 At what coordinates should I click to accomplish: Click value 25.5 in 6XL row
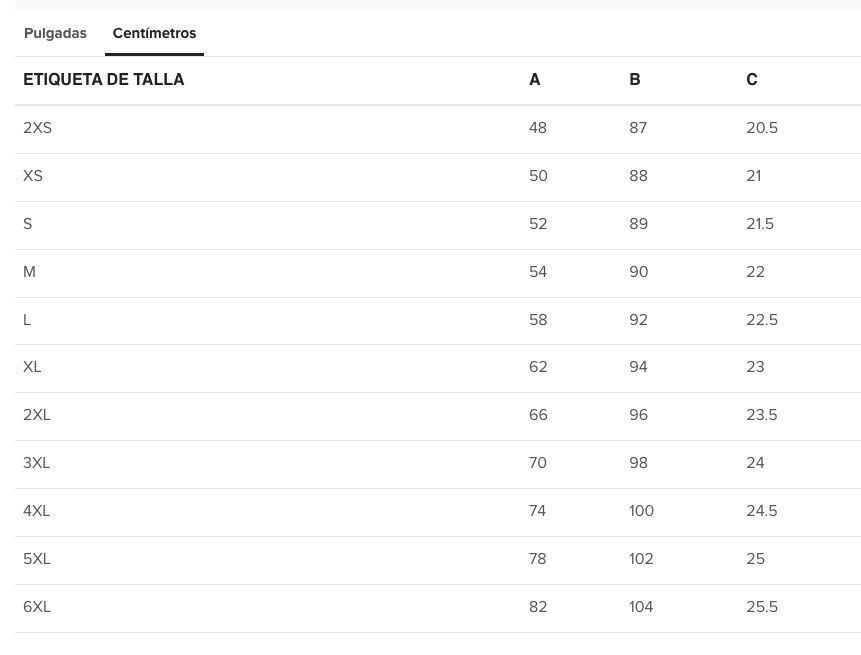point(762,607)
